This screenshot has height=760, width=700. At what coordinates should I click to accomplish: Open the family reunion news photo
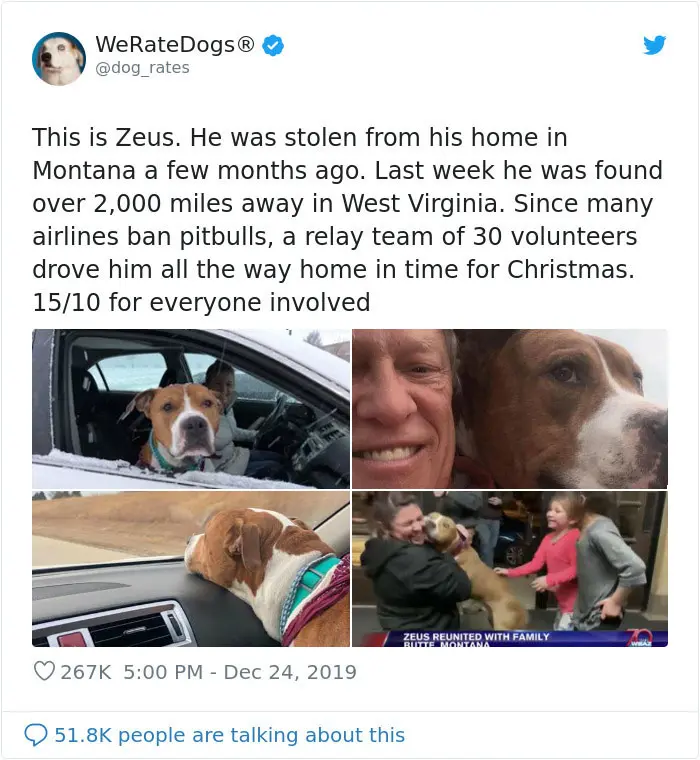pyautogui.click(x=510, y=569)
